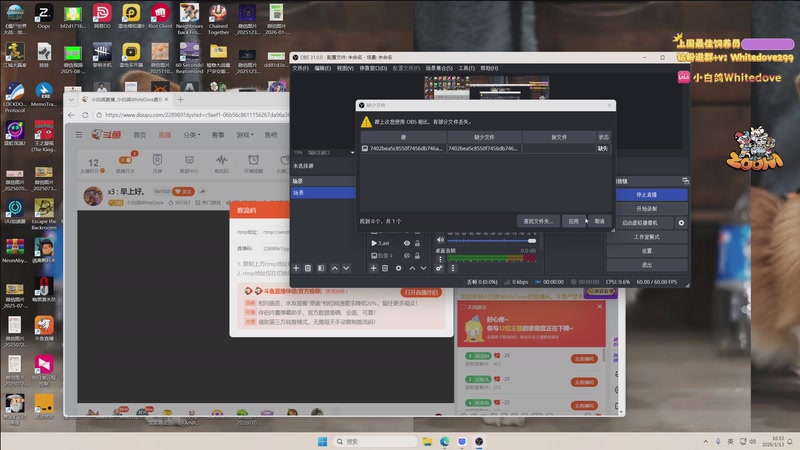Open OBS from the taskbar

(x=479, y=441)
